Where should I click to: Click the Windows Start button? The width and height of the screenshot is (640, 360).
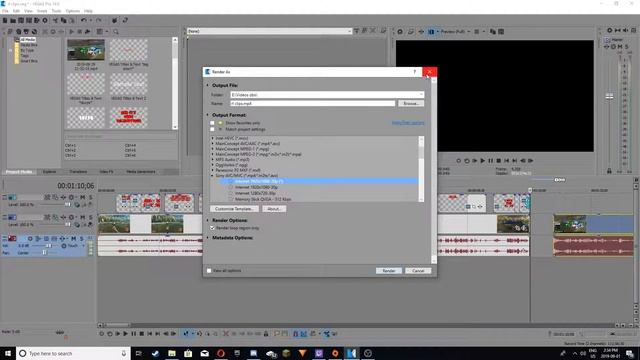8,353
